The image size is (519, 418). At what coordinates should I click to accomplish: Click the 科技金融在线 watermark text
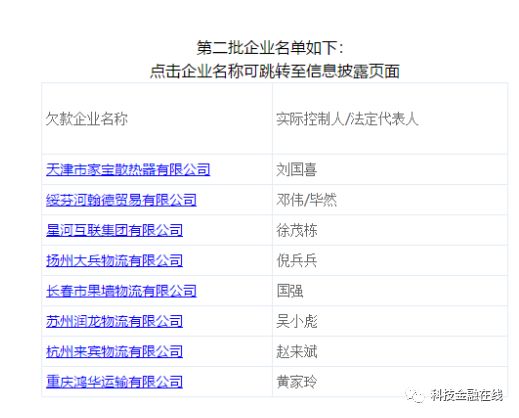466,395
